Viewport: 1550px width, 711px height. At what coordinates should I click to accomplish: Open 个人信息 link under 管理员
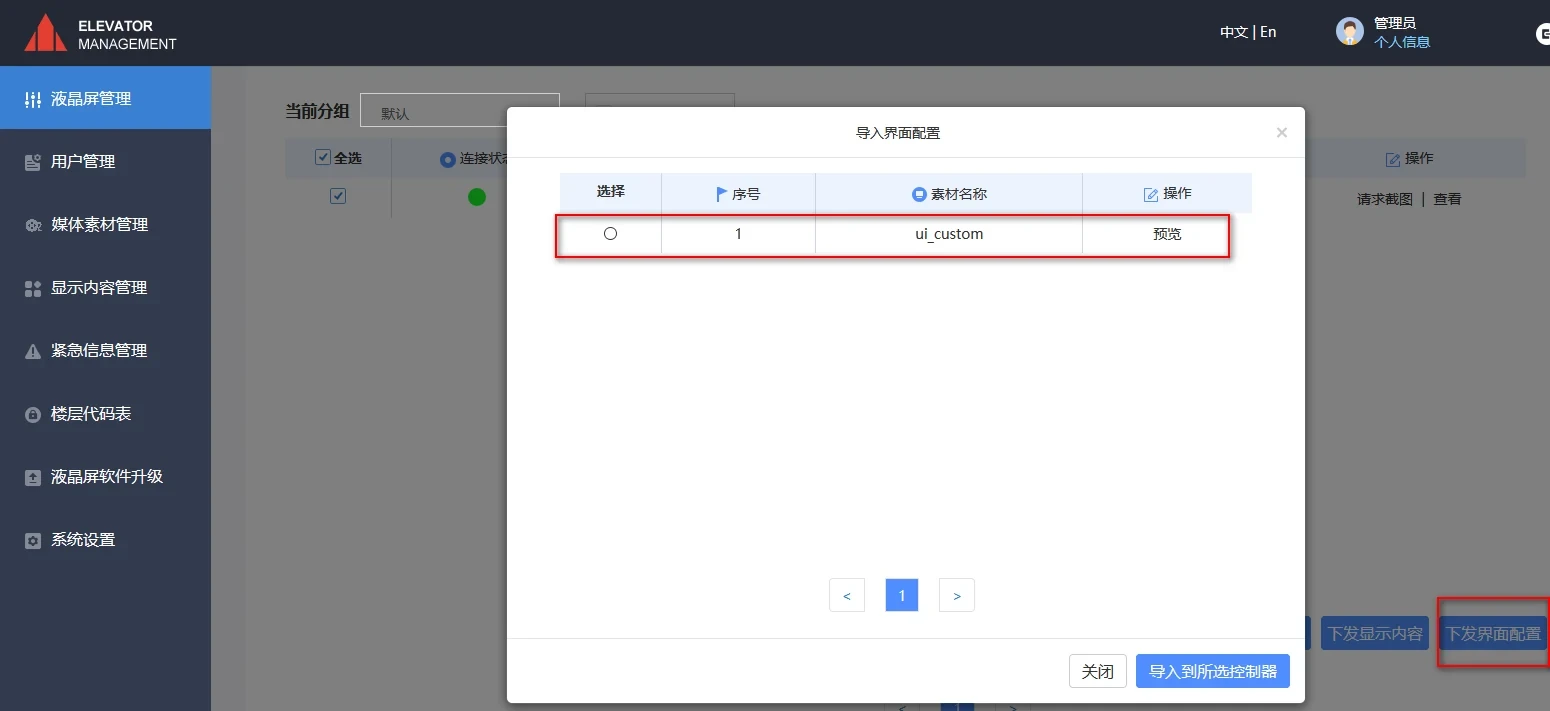point(1402,42)
